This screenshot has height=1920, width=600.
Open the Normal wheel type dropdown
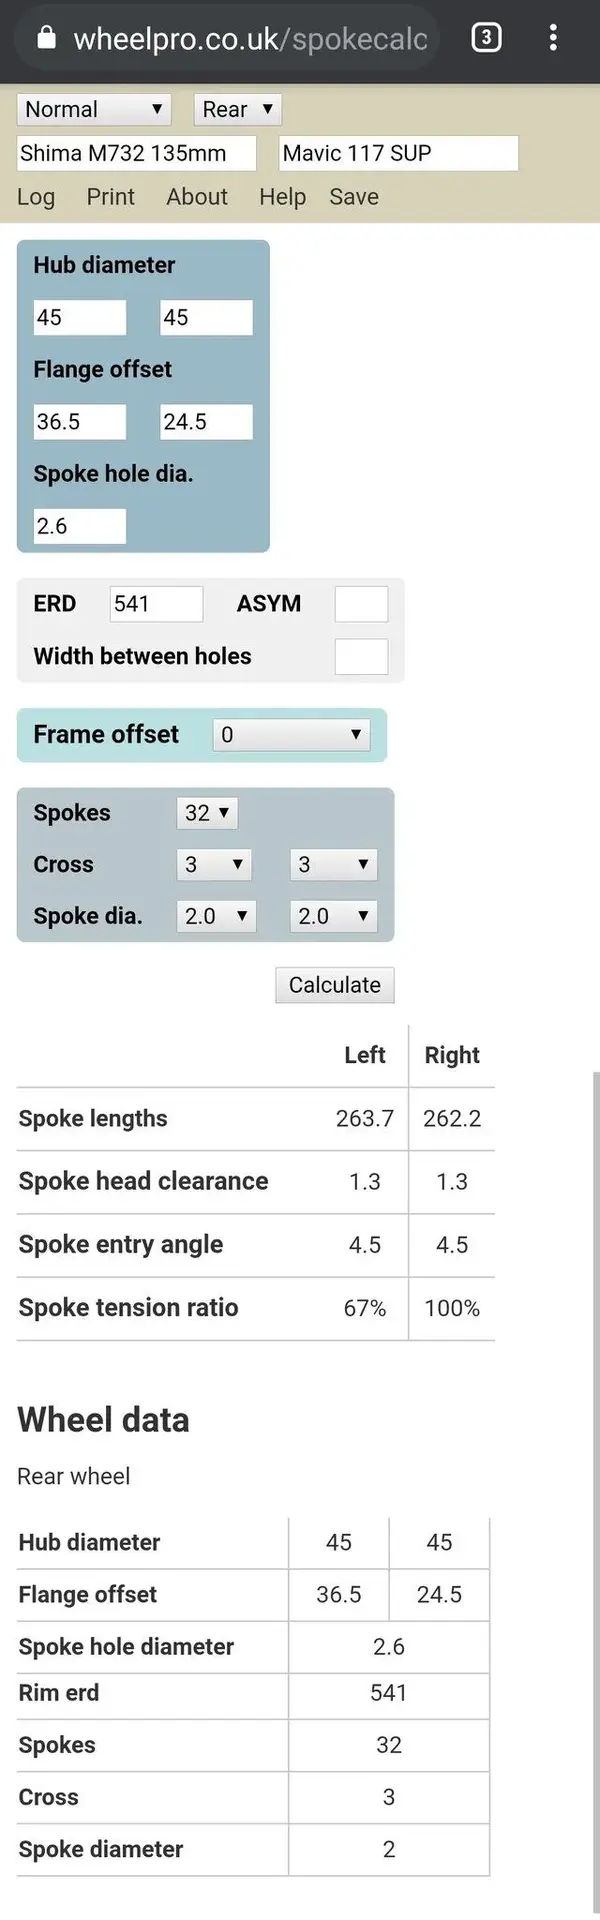click(94, 110)
